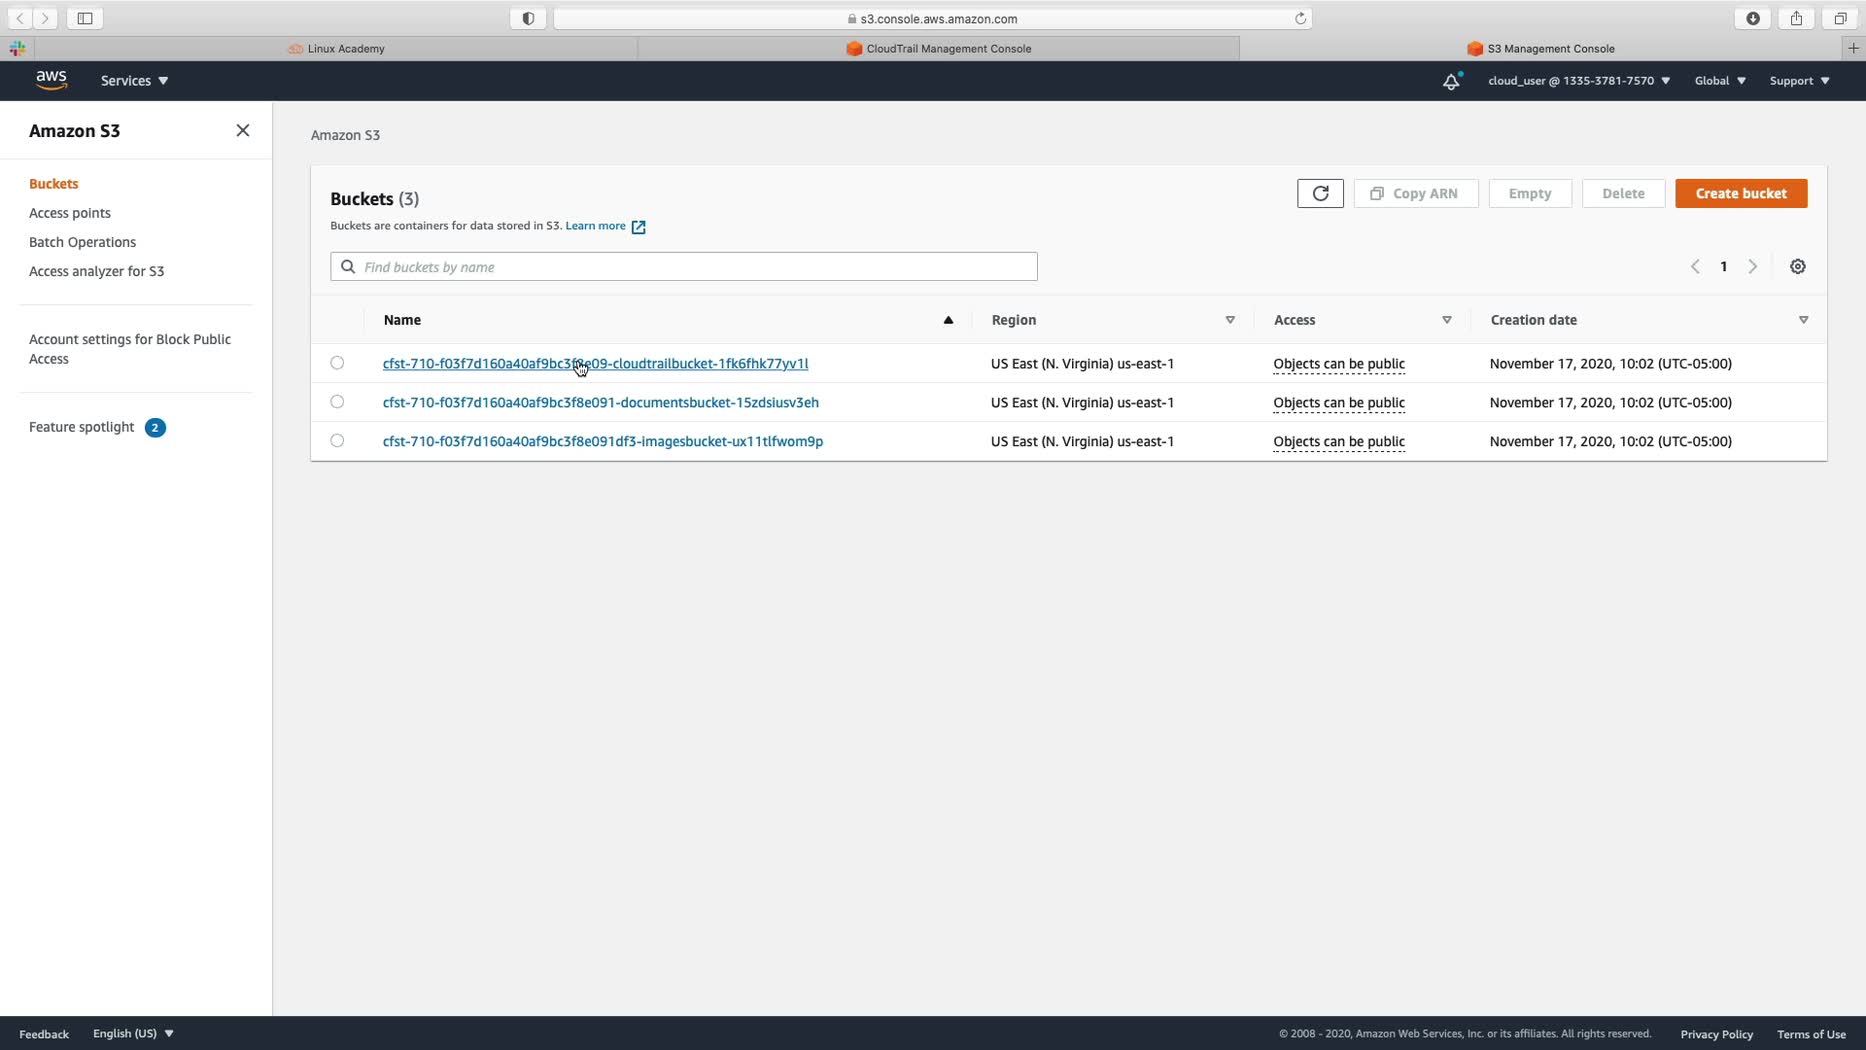Screen dimensions: 1866x1050
Task: Click the Safari back arrow
Action: pos(20,18)
